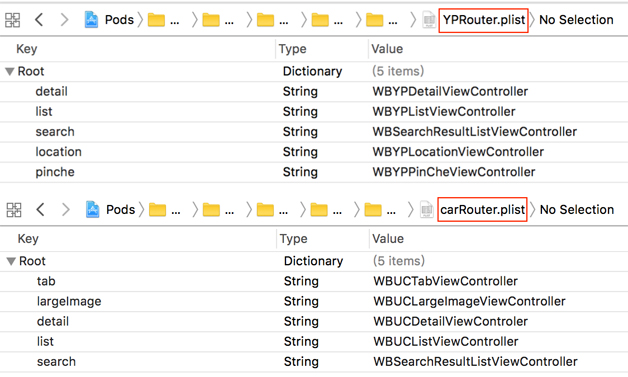Click Pods project icon in top breadcrumb
This screenshot has height=377, width=628.
click(x=91, y=19)
